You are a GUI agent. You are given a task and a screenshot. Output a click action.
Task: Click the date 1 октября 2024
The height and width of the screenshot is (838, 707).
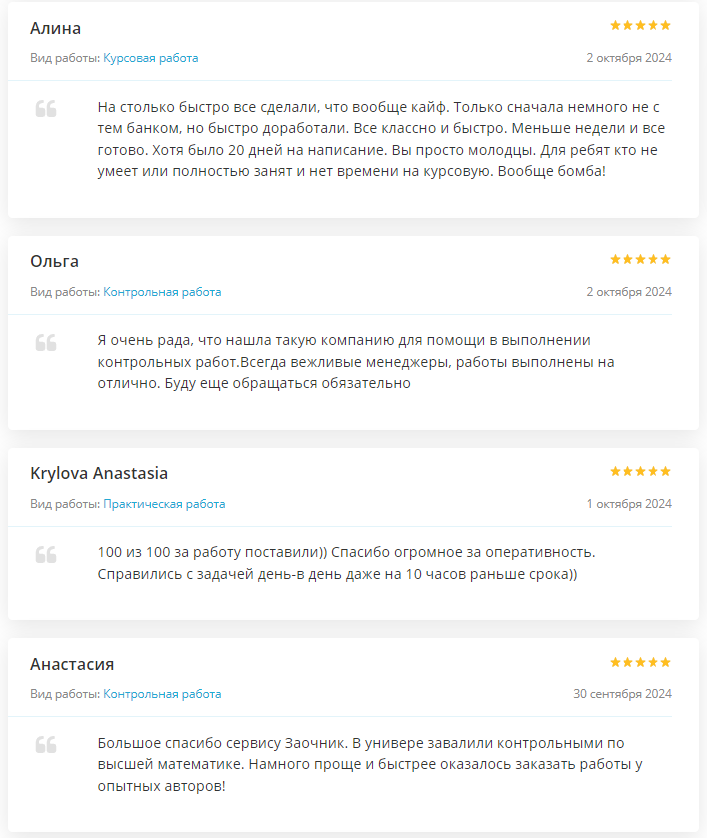tap(629, 504)
